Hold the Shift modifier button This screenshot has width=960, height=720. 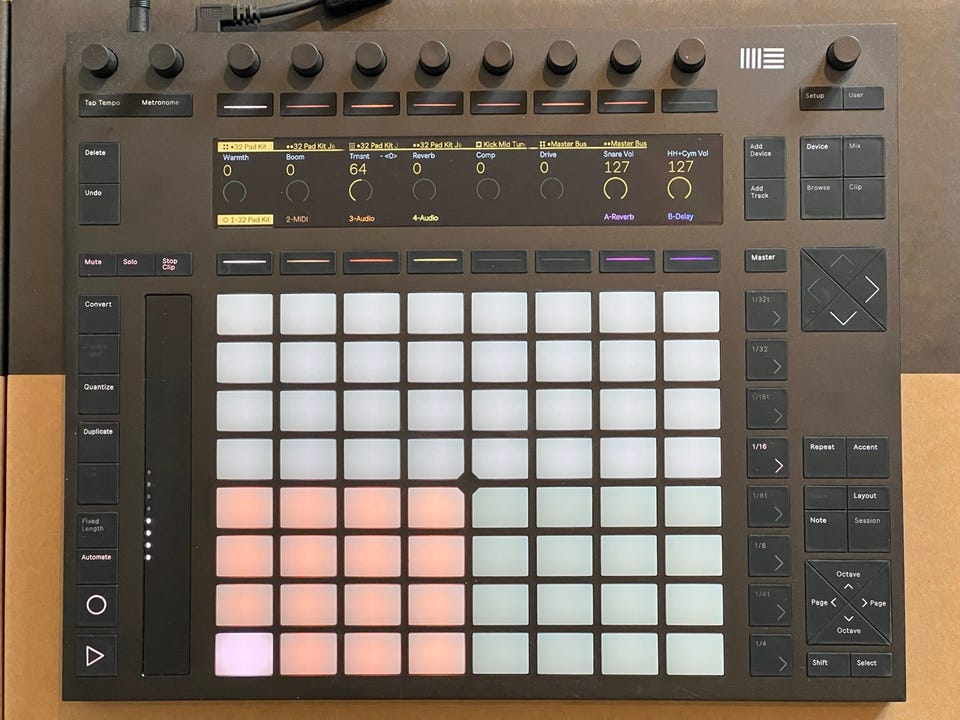click(827, 664)
